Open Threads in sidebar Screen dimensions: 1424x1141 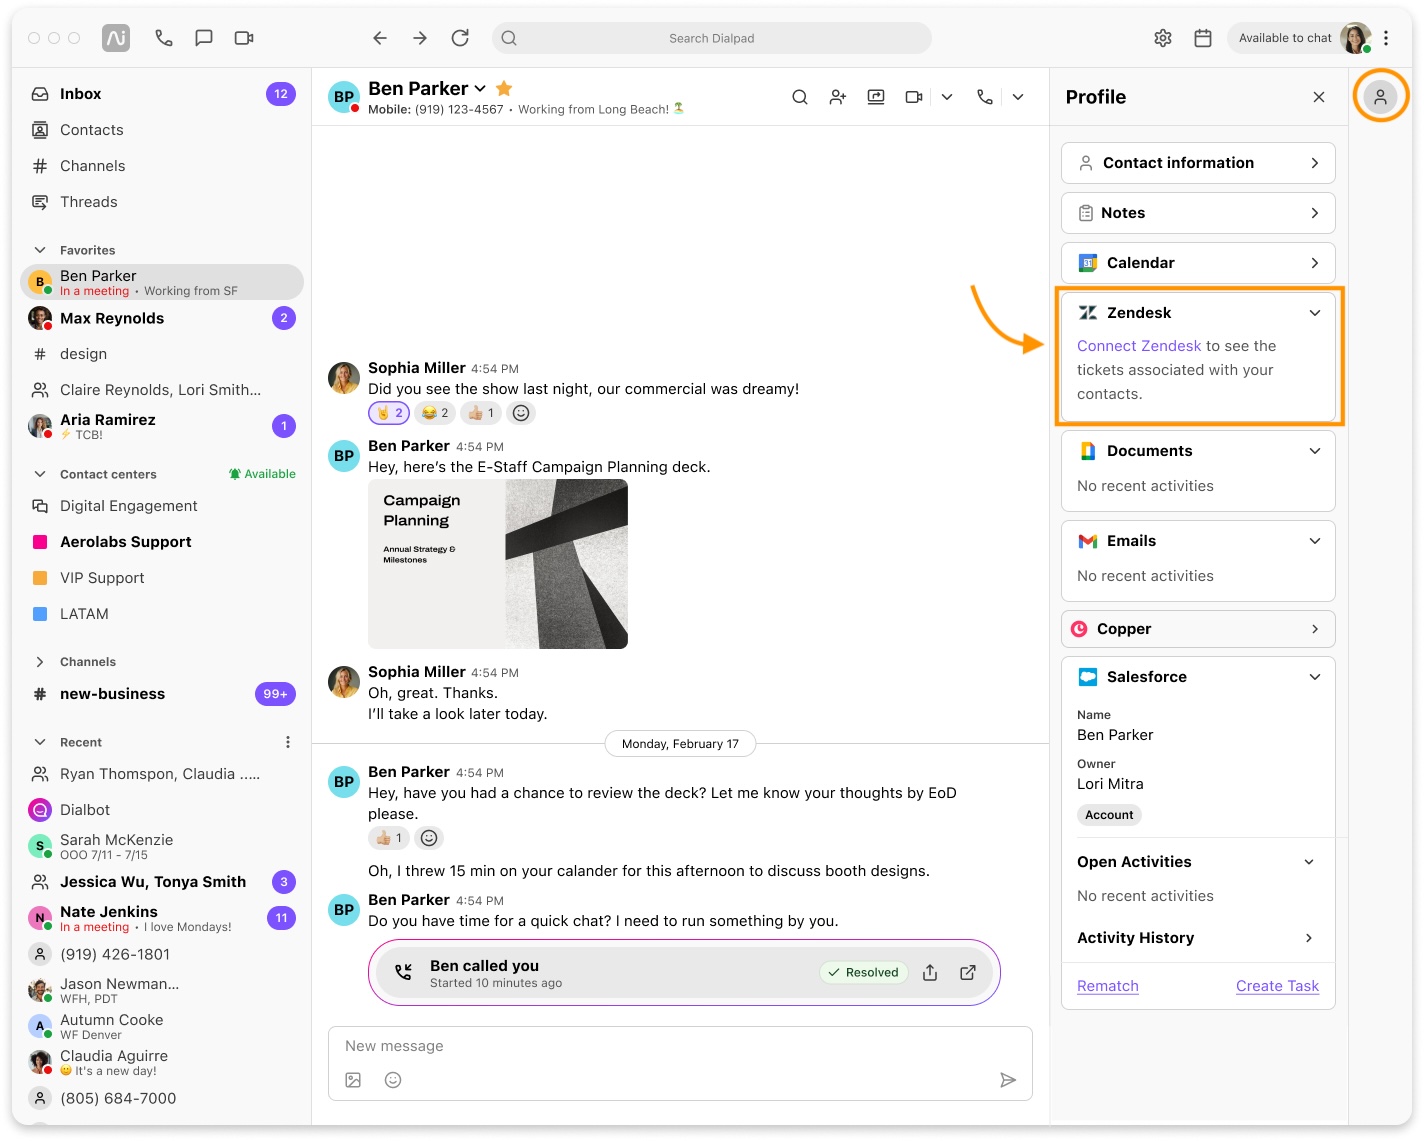(162, 202)
